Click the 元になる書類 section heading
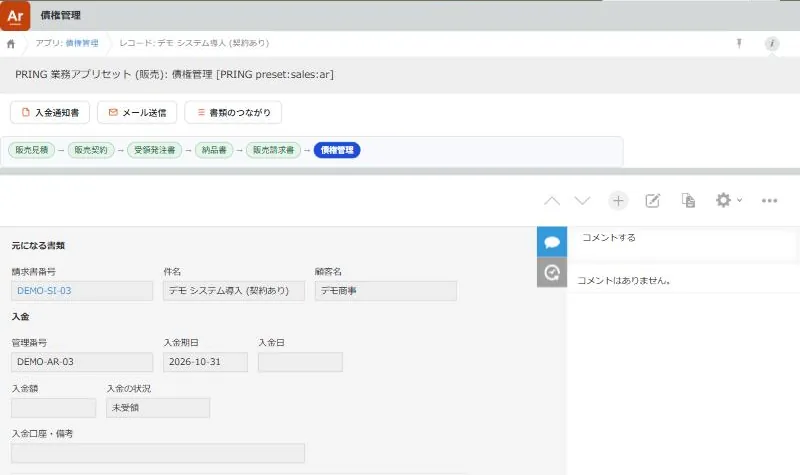 [38, 245]
